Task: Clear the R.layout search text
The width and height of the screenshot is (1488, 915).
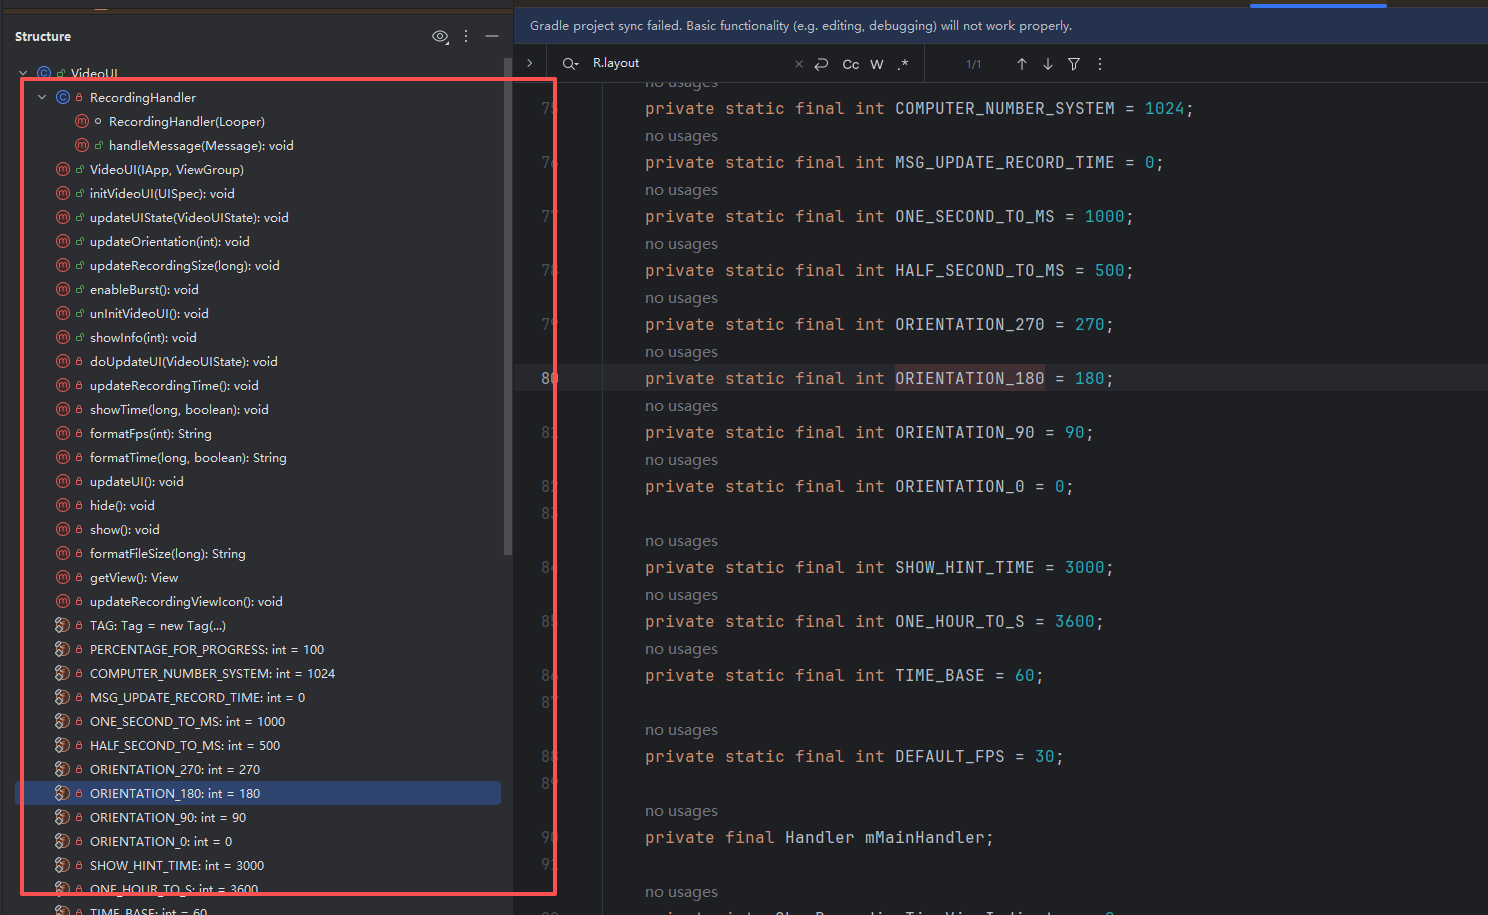Action: [x=798, y=64]
